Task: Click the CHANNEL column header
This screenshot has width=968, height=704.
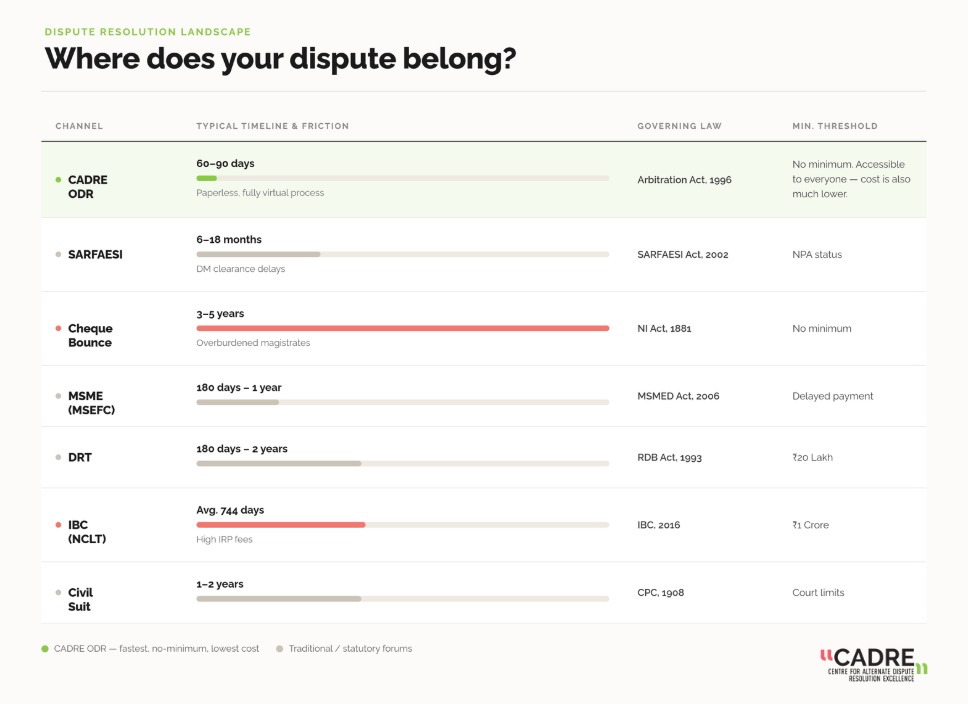Action: [x=79, y=126]
